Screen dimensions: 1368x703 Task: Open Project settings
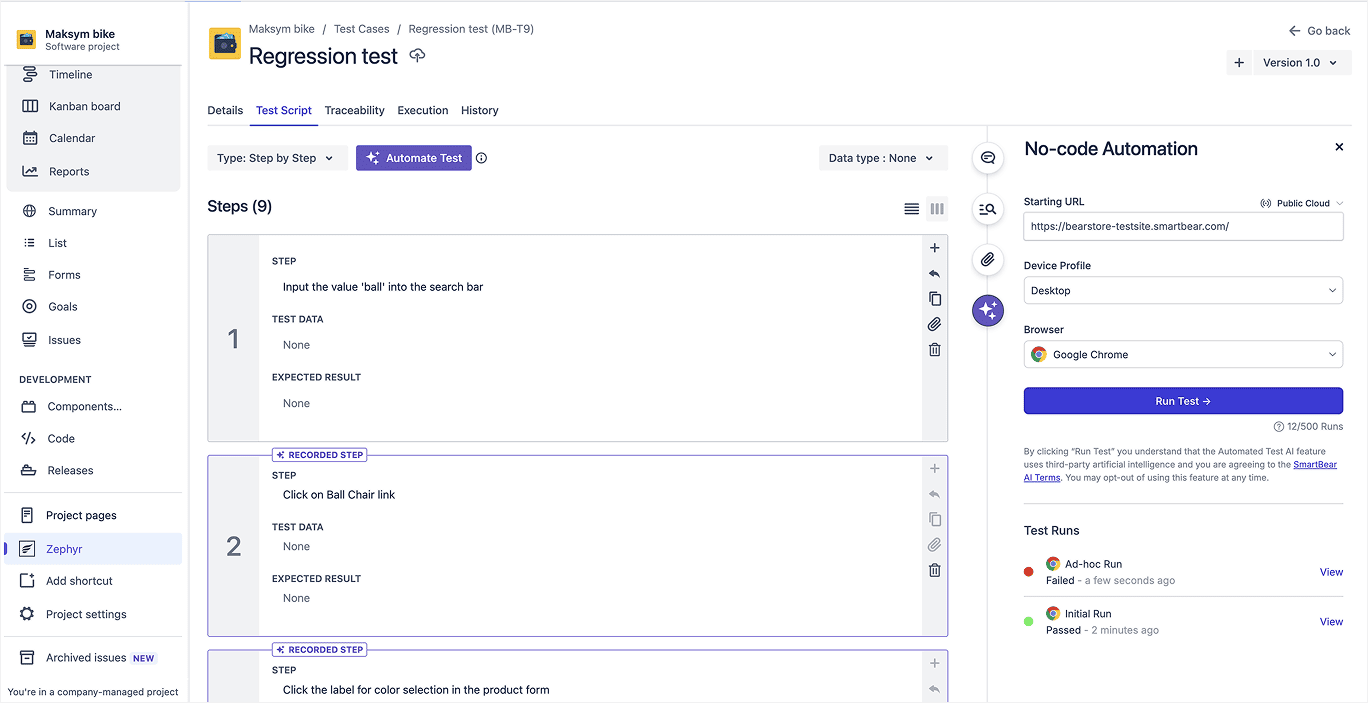(86, 614)
